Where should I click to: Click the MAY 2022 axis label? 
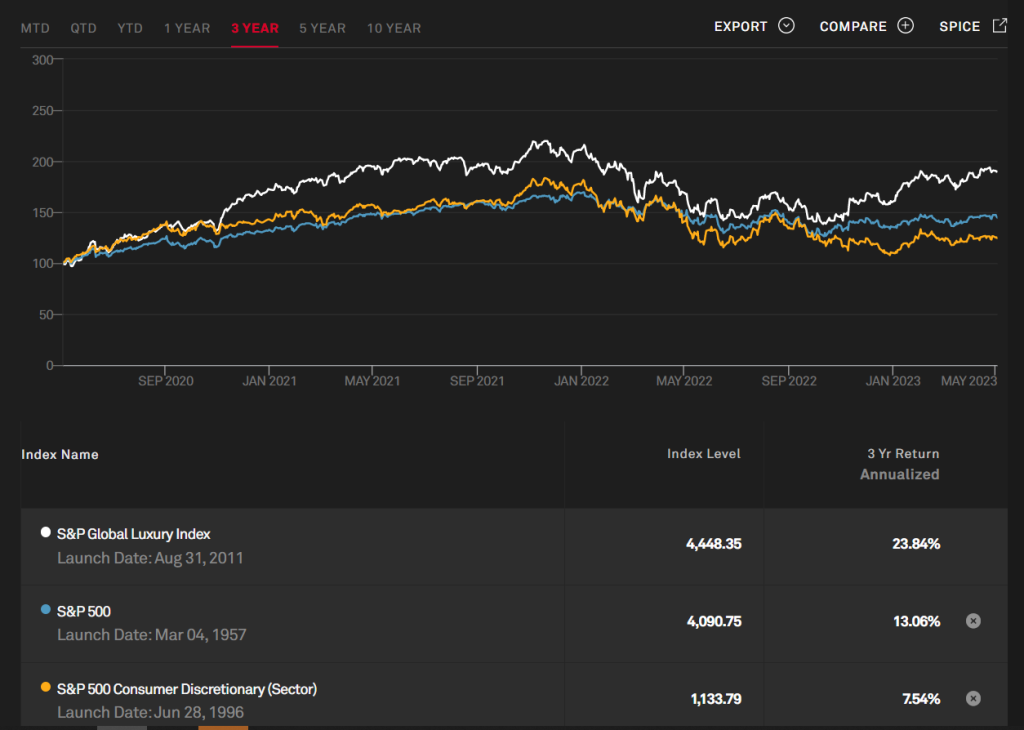(684, 381)
